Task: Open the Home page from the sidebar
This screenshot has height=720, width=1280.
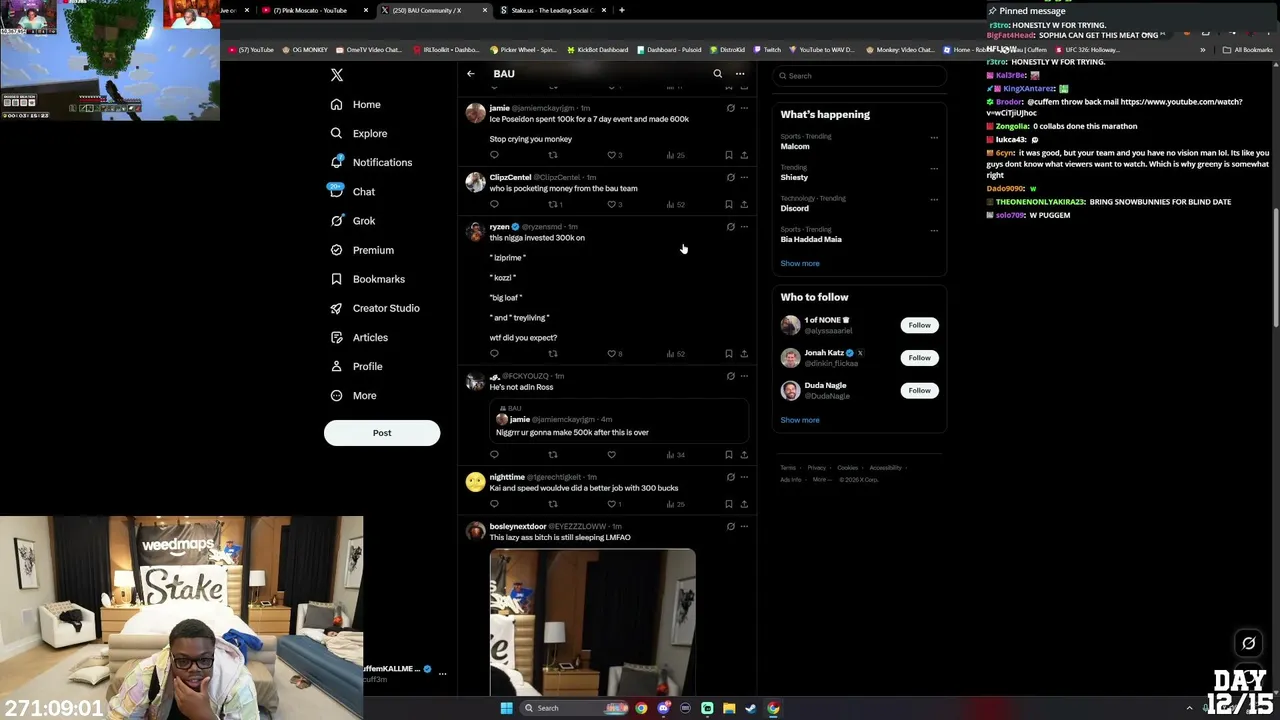Action: [x=356, y=104]
